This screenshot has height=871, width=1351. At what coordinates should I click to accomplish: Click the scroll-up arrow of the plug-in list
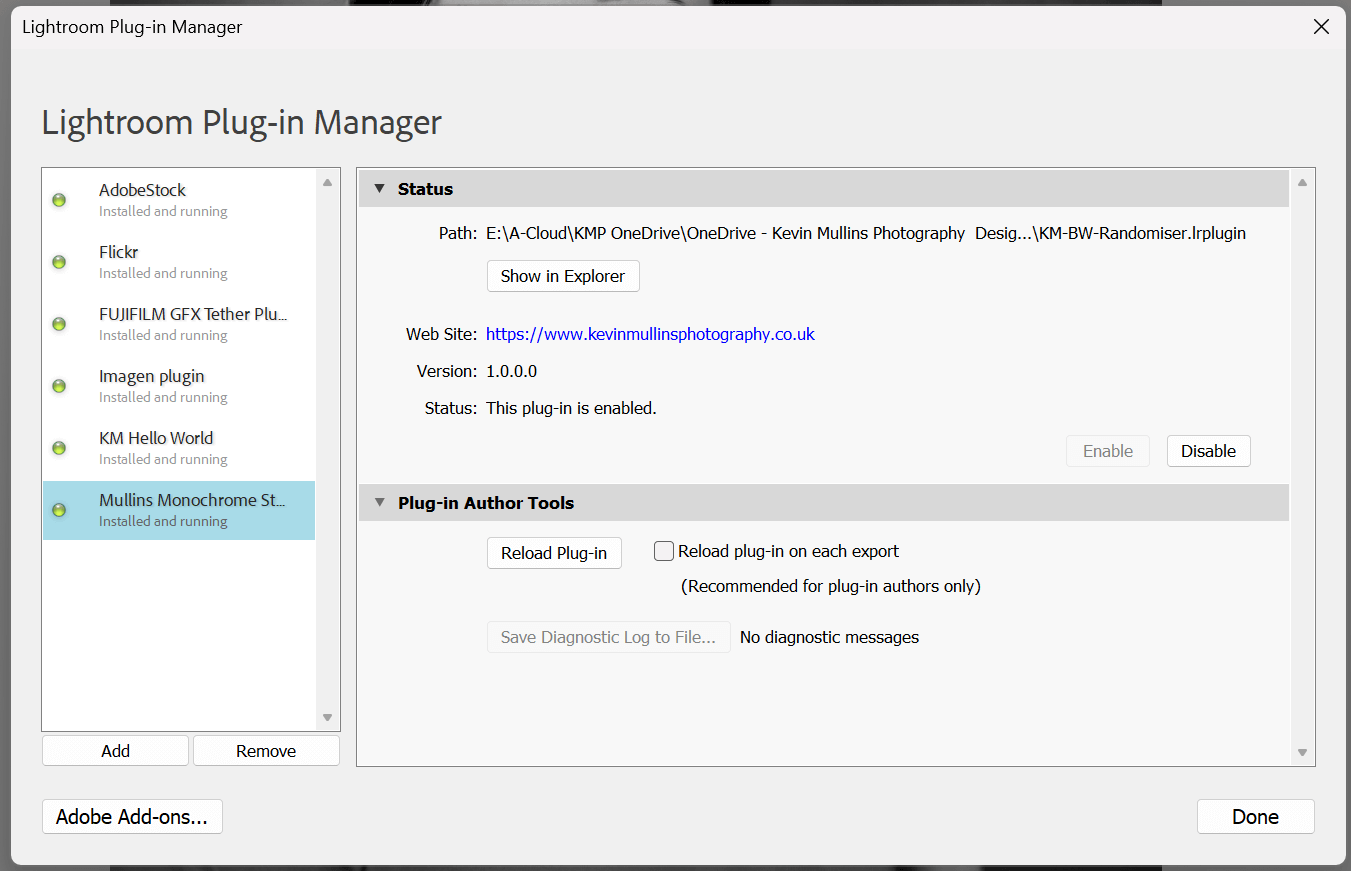tap(327, 183)
